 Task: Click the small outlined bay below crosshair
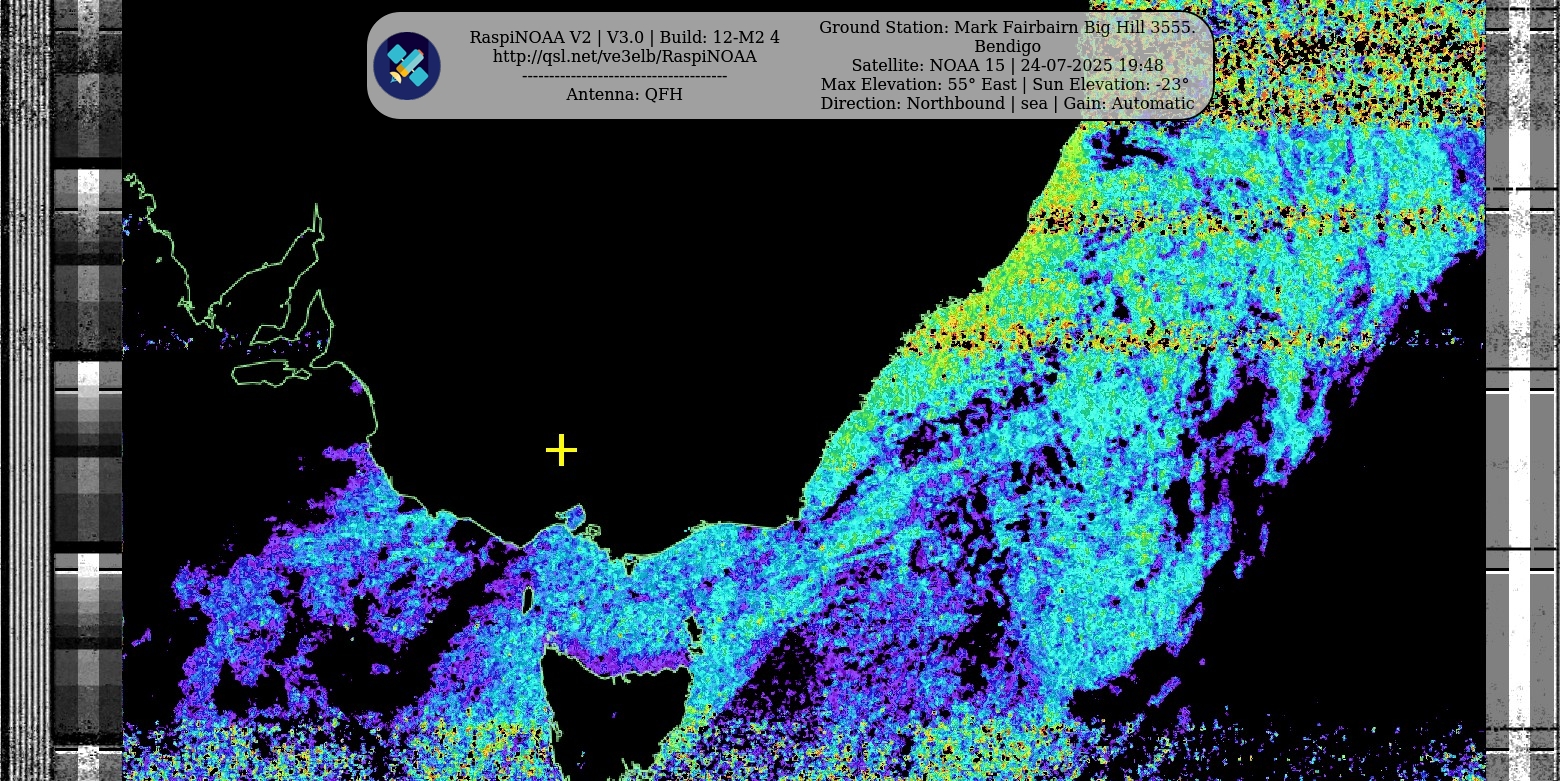pos(571,517)
